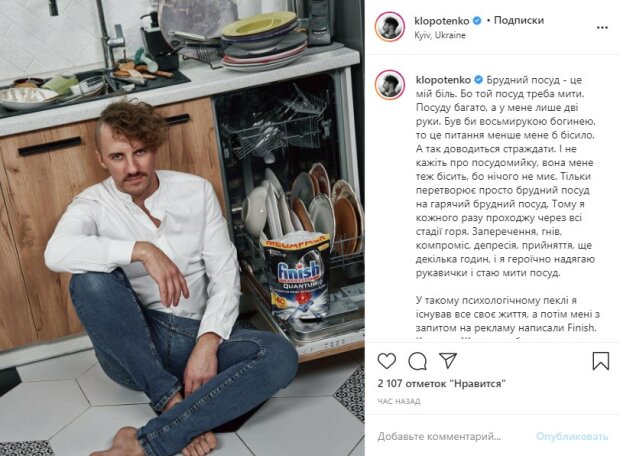Viewport: 620px width, 456px height.
Task: Click the verified badge next to caption username
Action: [x=478, y=80]
